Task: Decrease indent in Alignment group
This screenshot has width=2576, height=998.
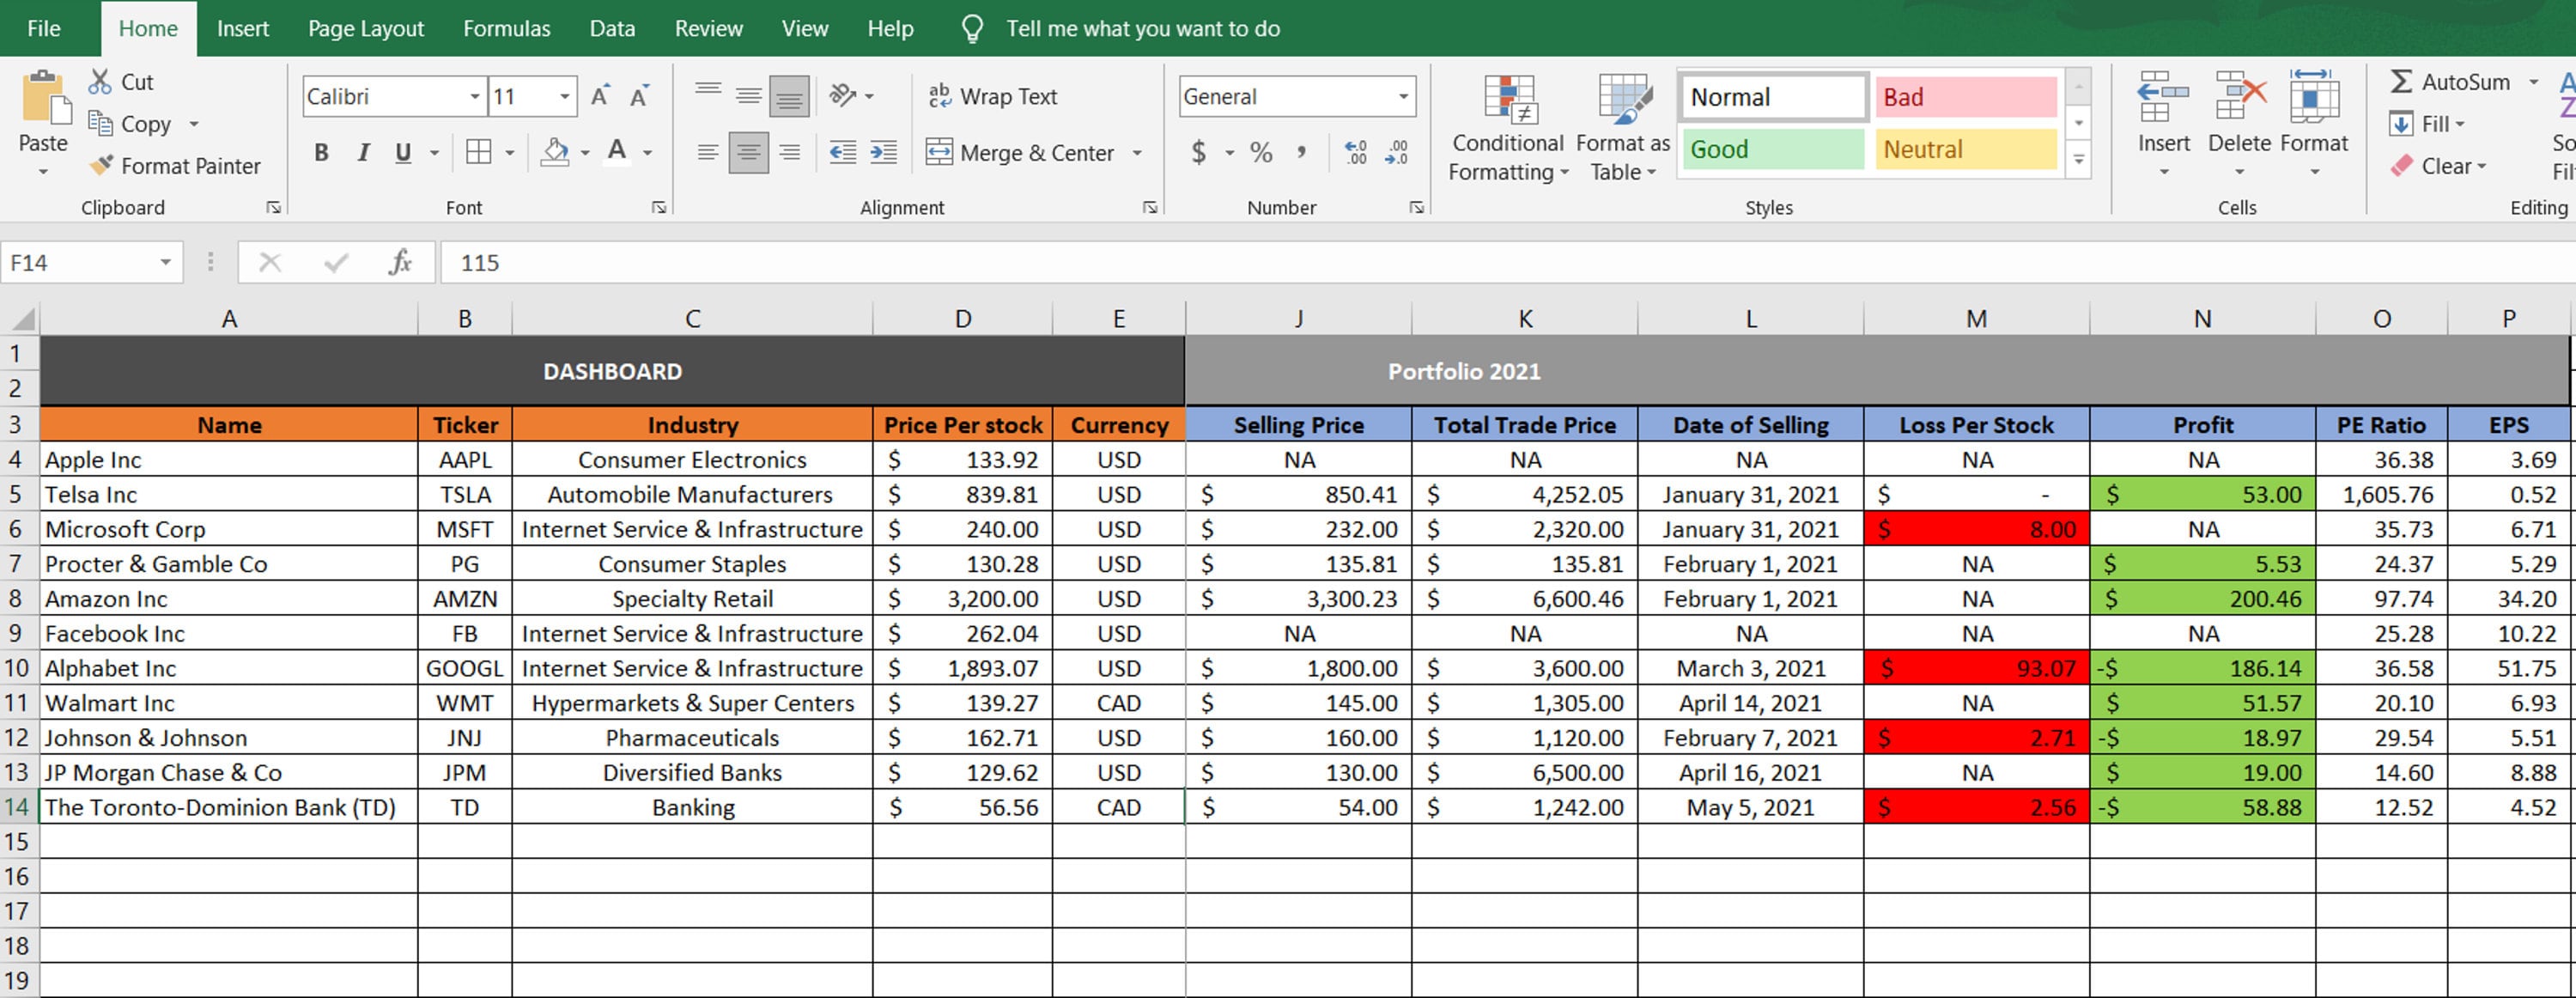Action: pyautogui.click(x=843, y=152)
